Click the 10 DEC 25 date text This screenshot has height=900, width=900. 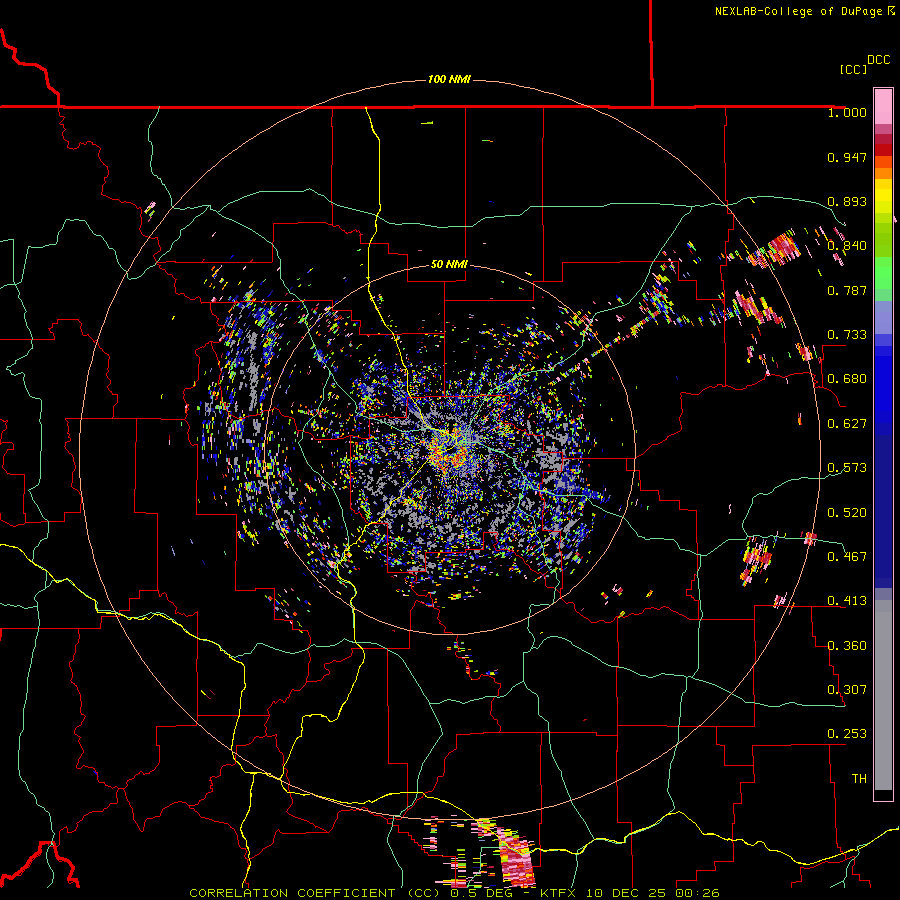[x=626, y=893]
